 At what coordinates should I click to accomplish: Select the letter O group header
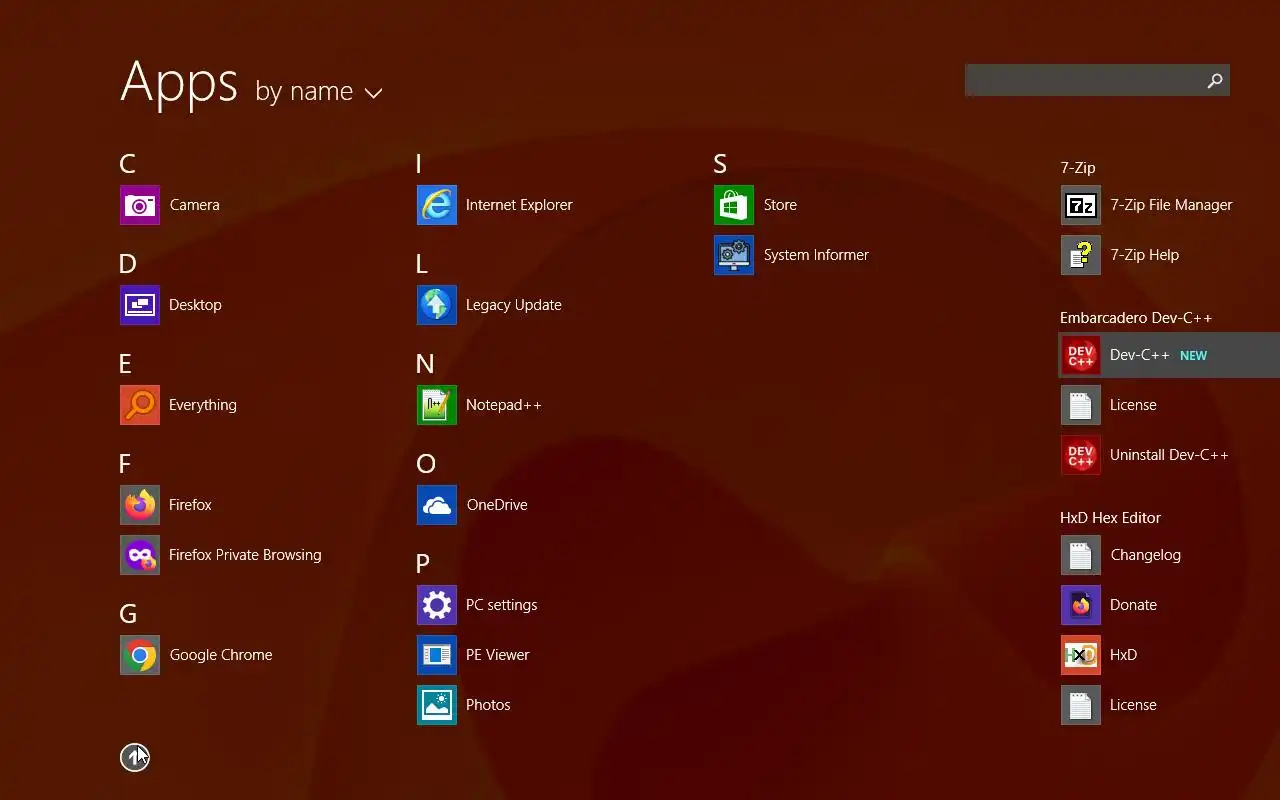pos(426,464)
